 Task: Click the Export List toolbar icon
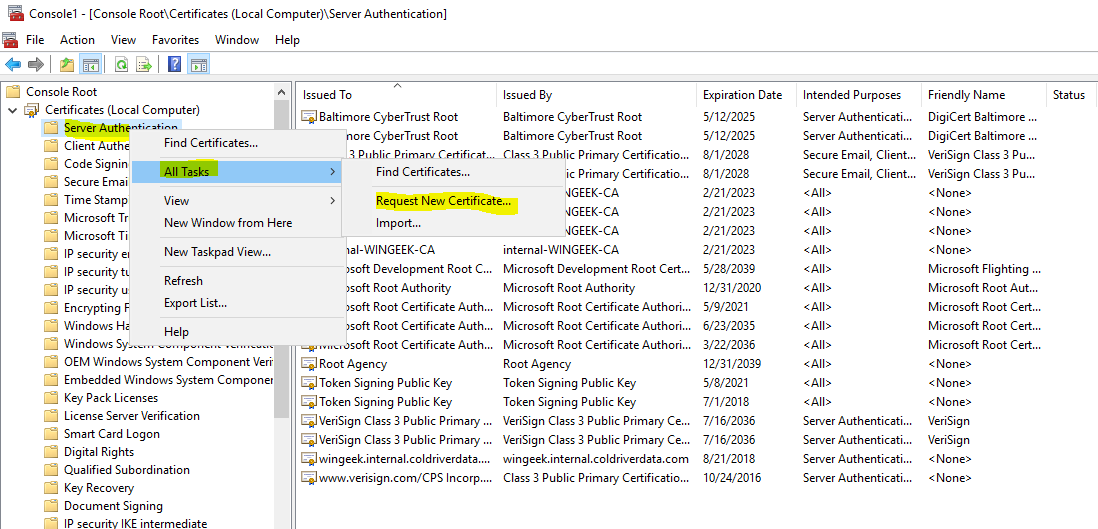(144, 65)
